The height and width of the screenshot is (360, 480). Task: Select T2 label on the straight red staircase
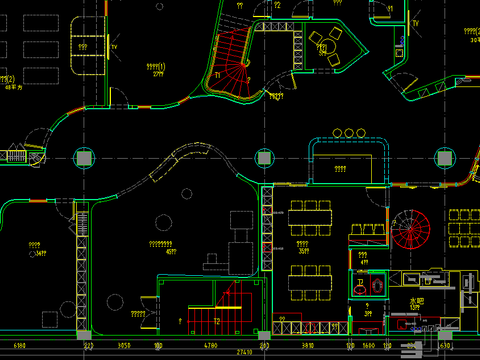point(217,321)
